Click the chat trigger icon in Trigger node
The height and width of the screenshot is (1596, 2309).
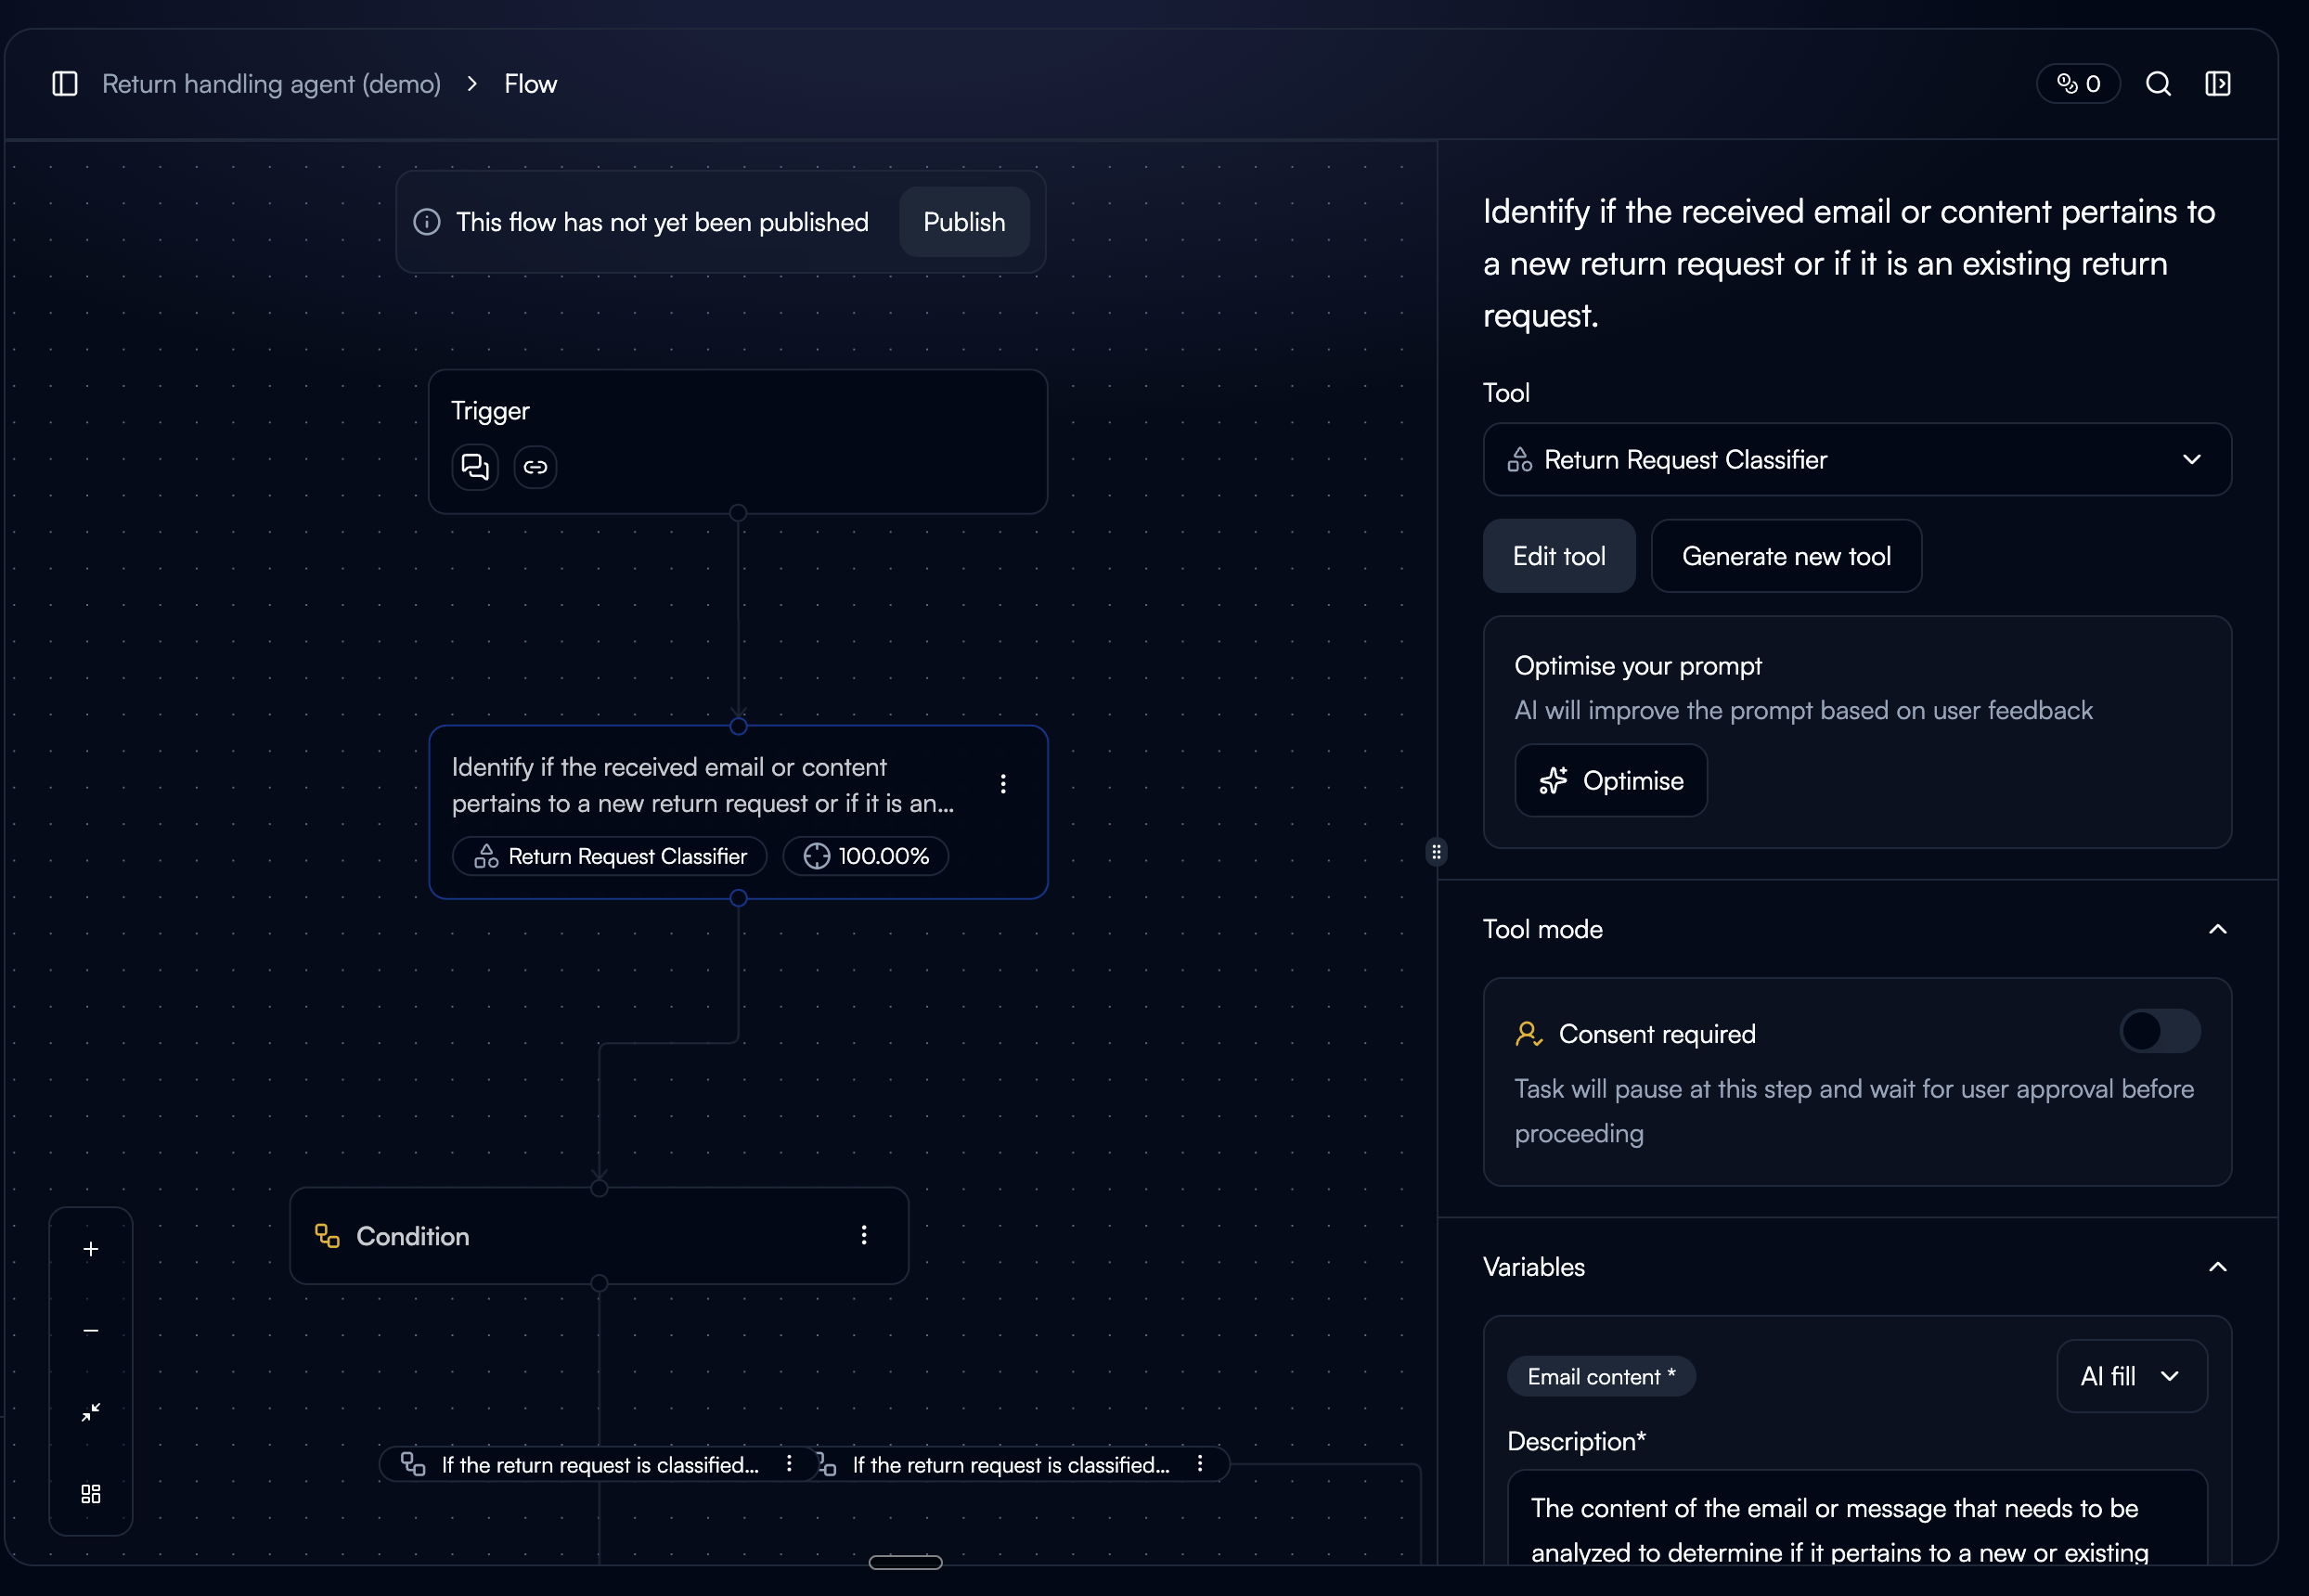click(474, 467)
